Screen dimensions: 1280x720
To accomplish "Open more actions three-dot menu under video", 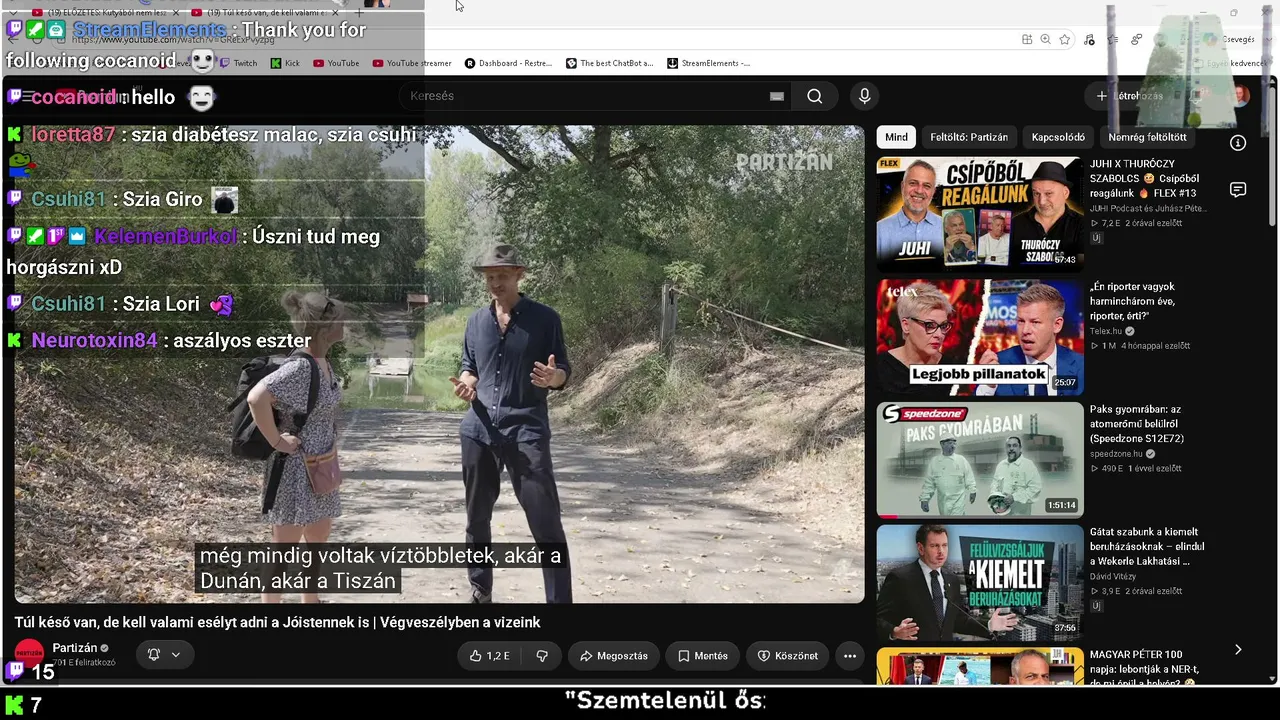I will (850, 656).
